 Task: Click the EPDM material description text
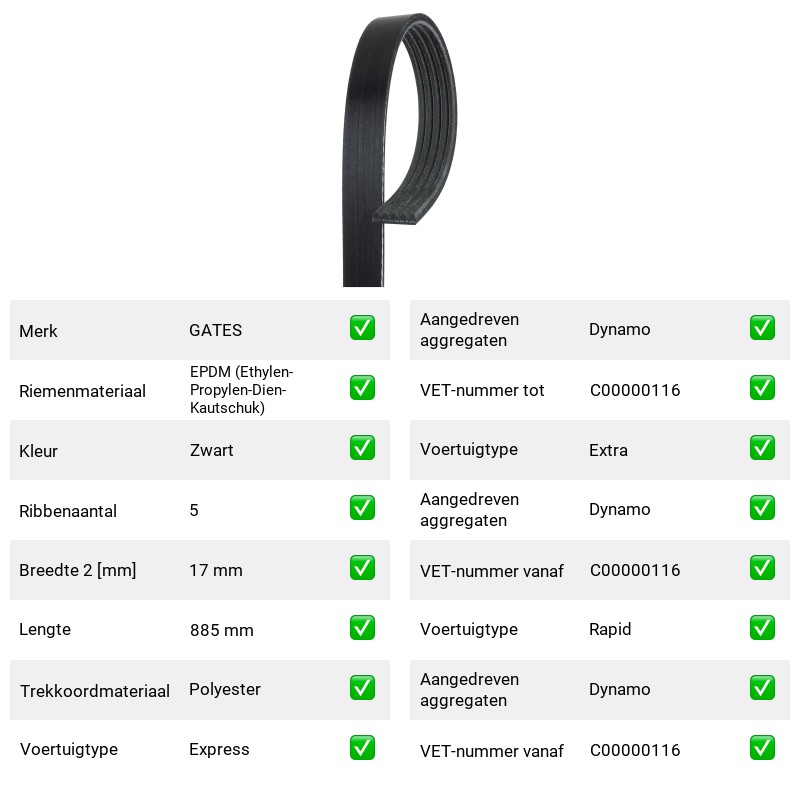click(x=241, y=390)
